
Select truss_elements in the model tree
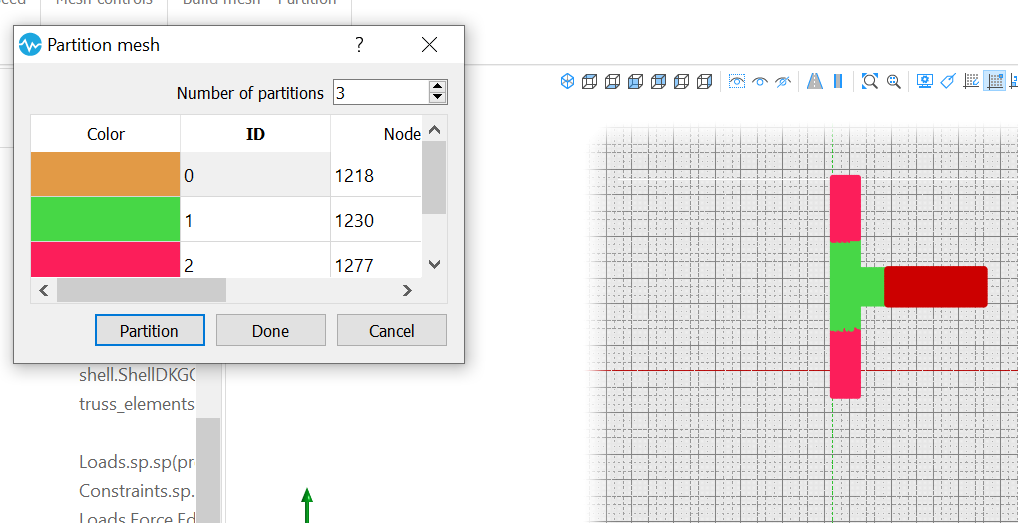click(137, 404)
